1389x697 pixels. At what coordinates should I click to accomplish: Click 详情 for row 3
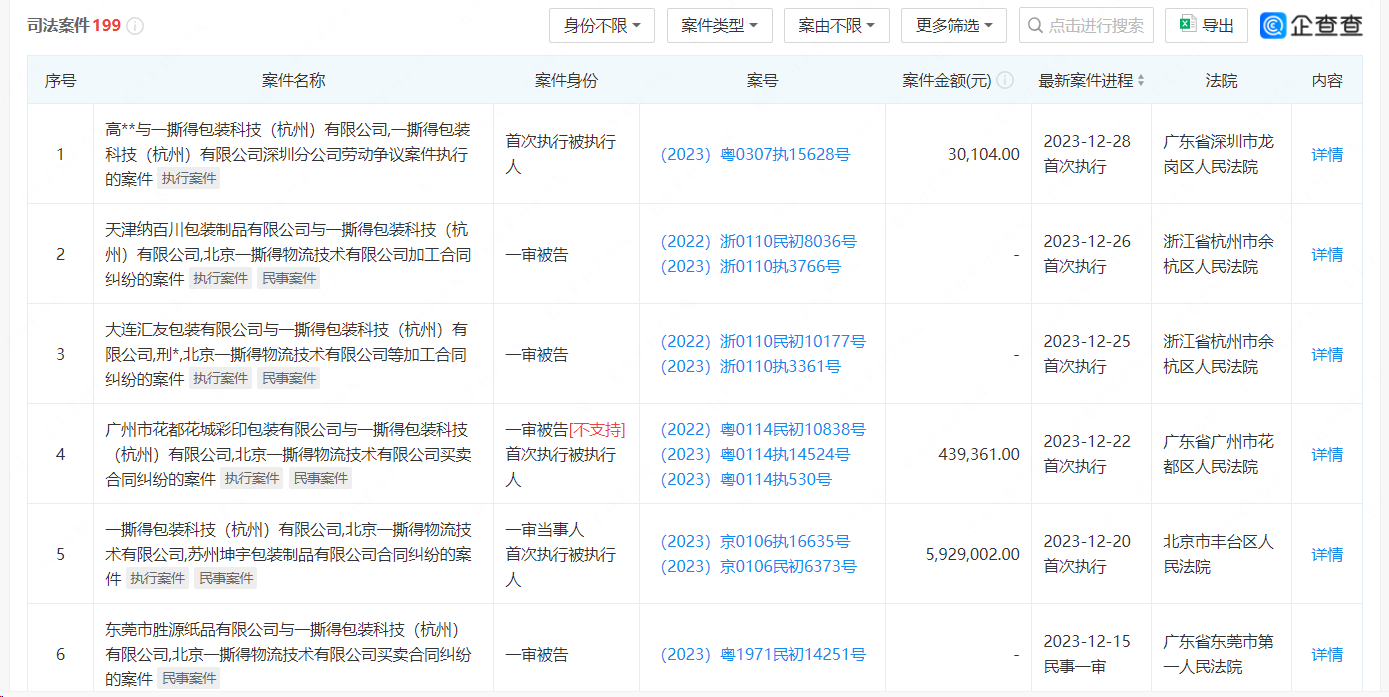1327,354
